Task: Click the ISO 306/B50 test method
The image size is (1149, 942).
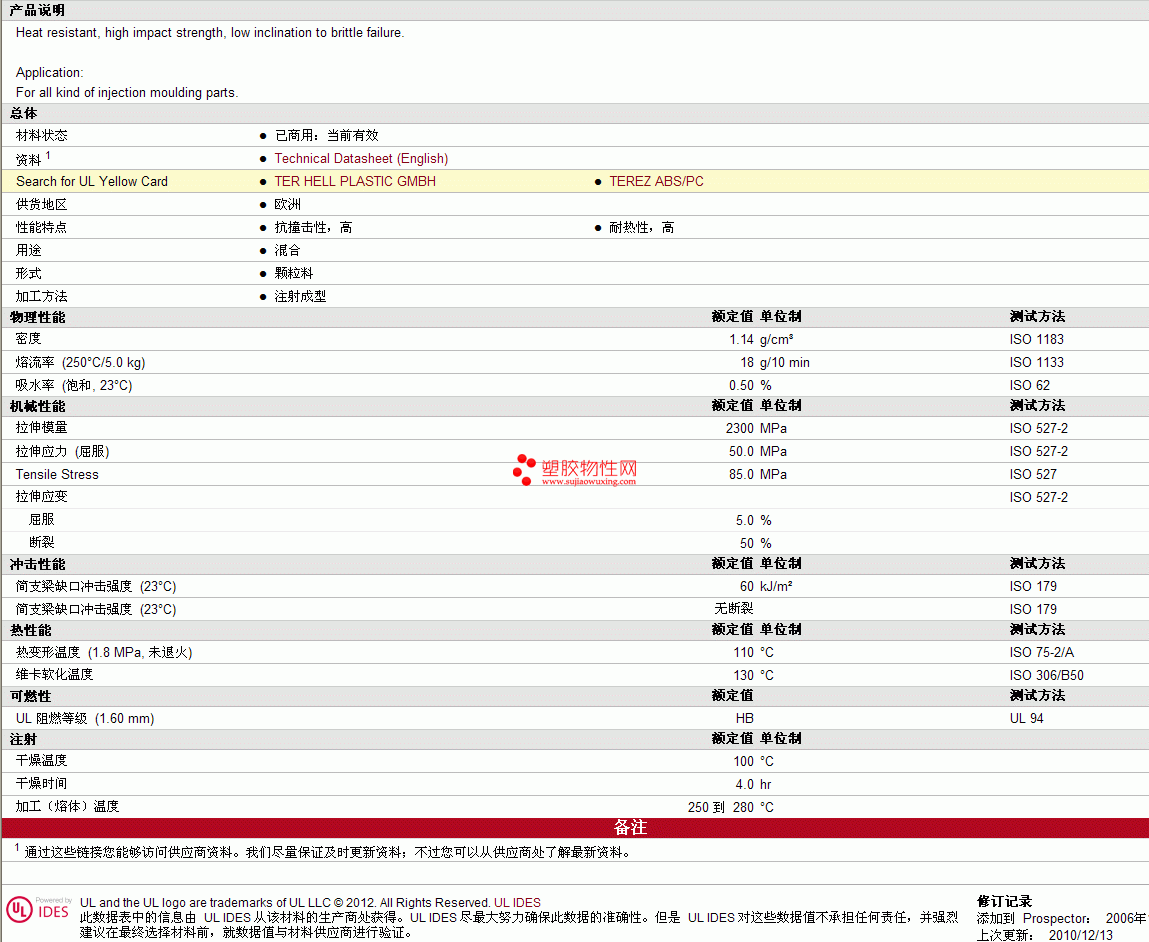Action: [x=1046, y=675]
